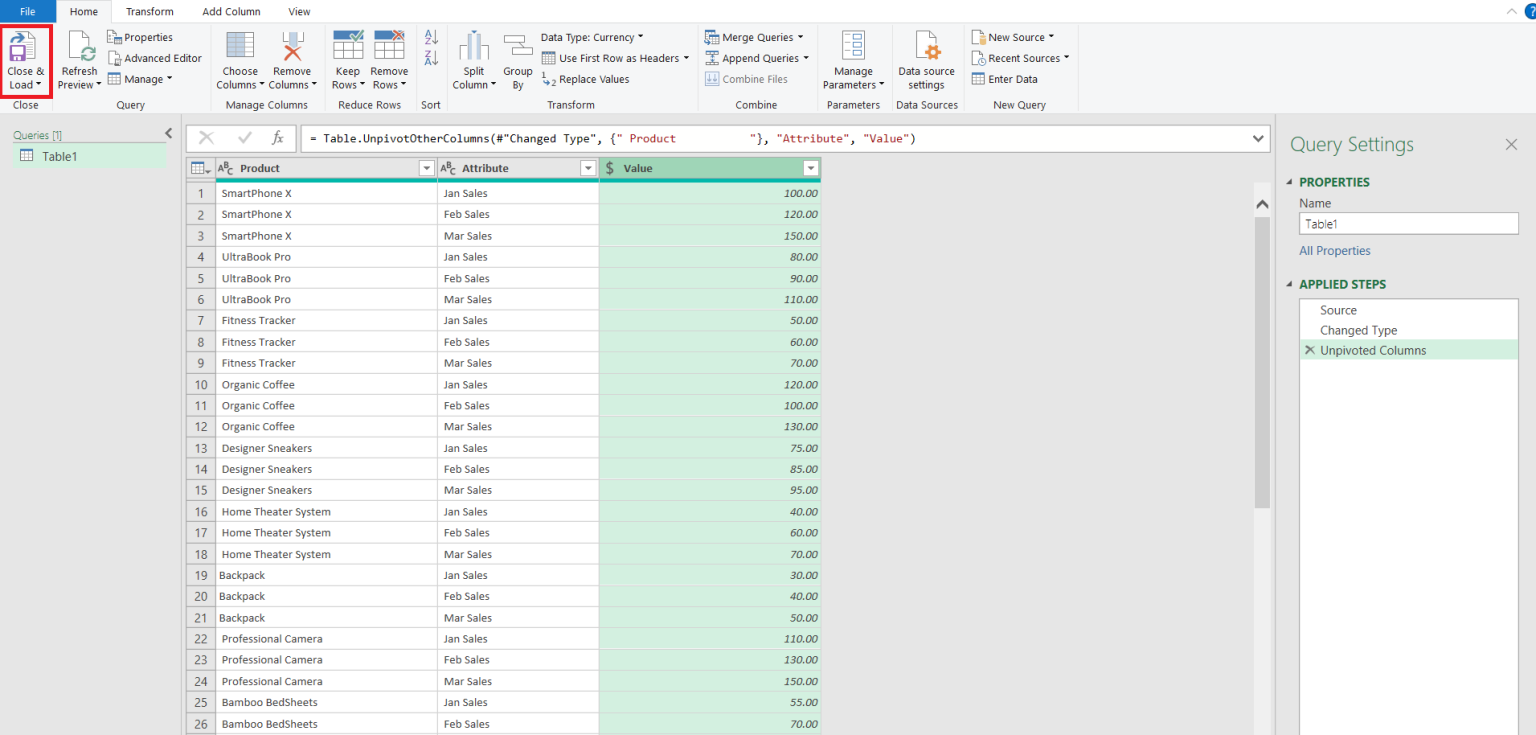Open Merge Queries
The width and height of the screenshot is (1536, 735).
click(755, 37)
